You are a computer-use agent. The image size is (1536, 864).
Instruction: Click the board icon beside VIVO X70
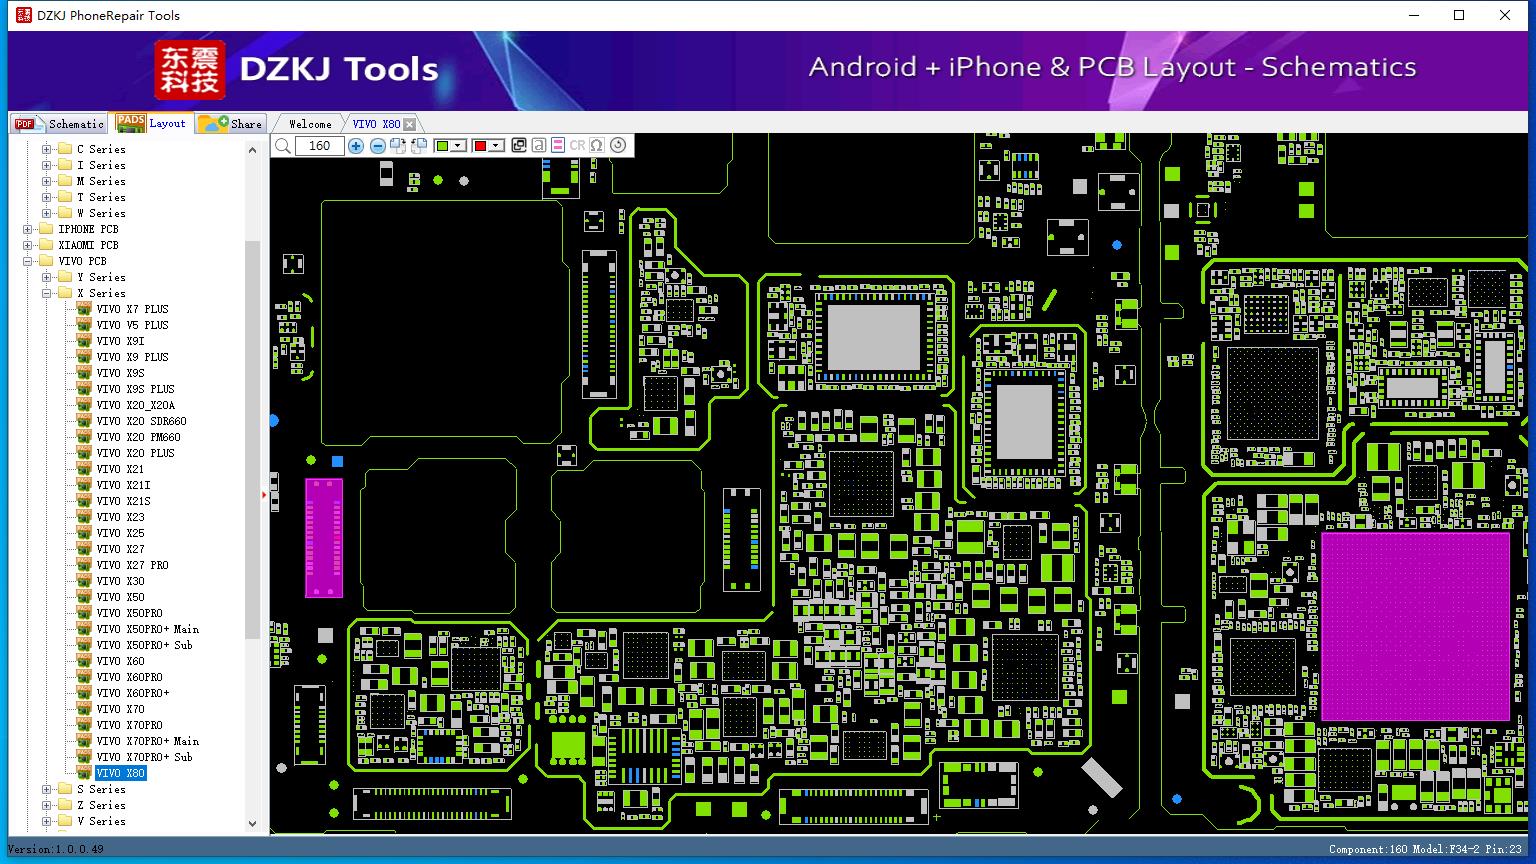[84, 709]
